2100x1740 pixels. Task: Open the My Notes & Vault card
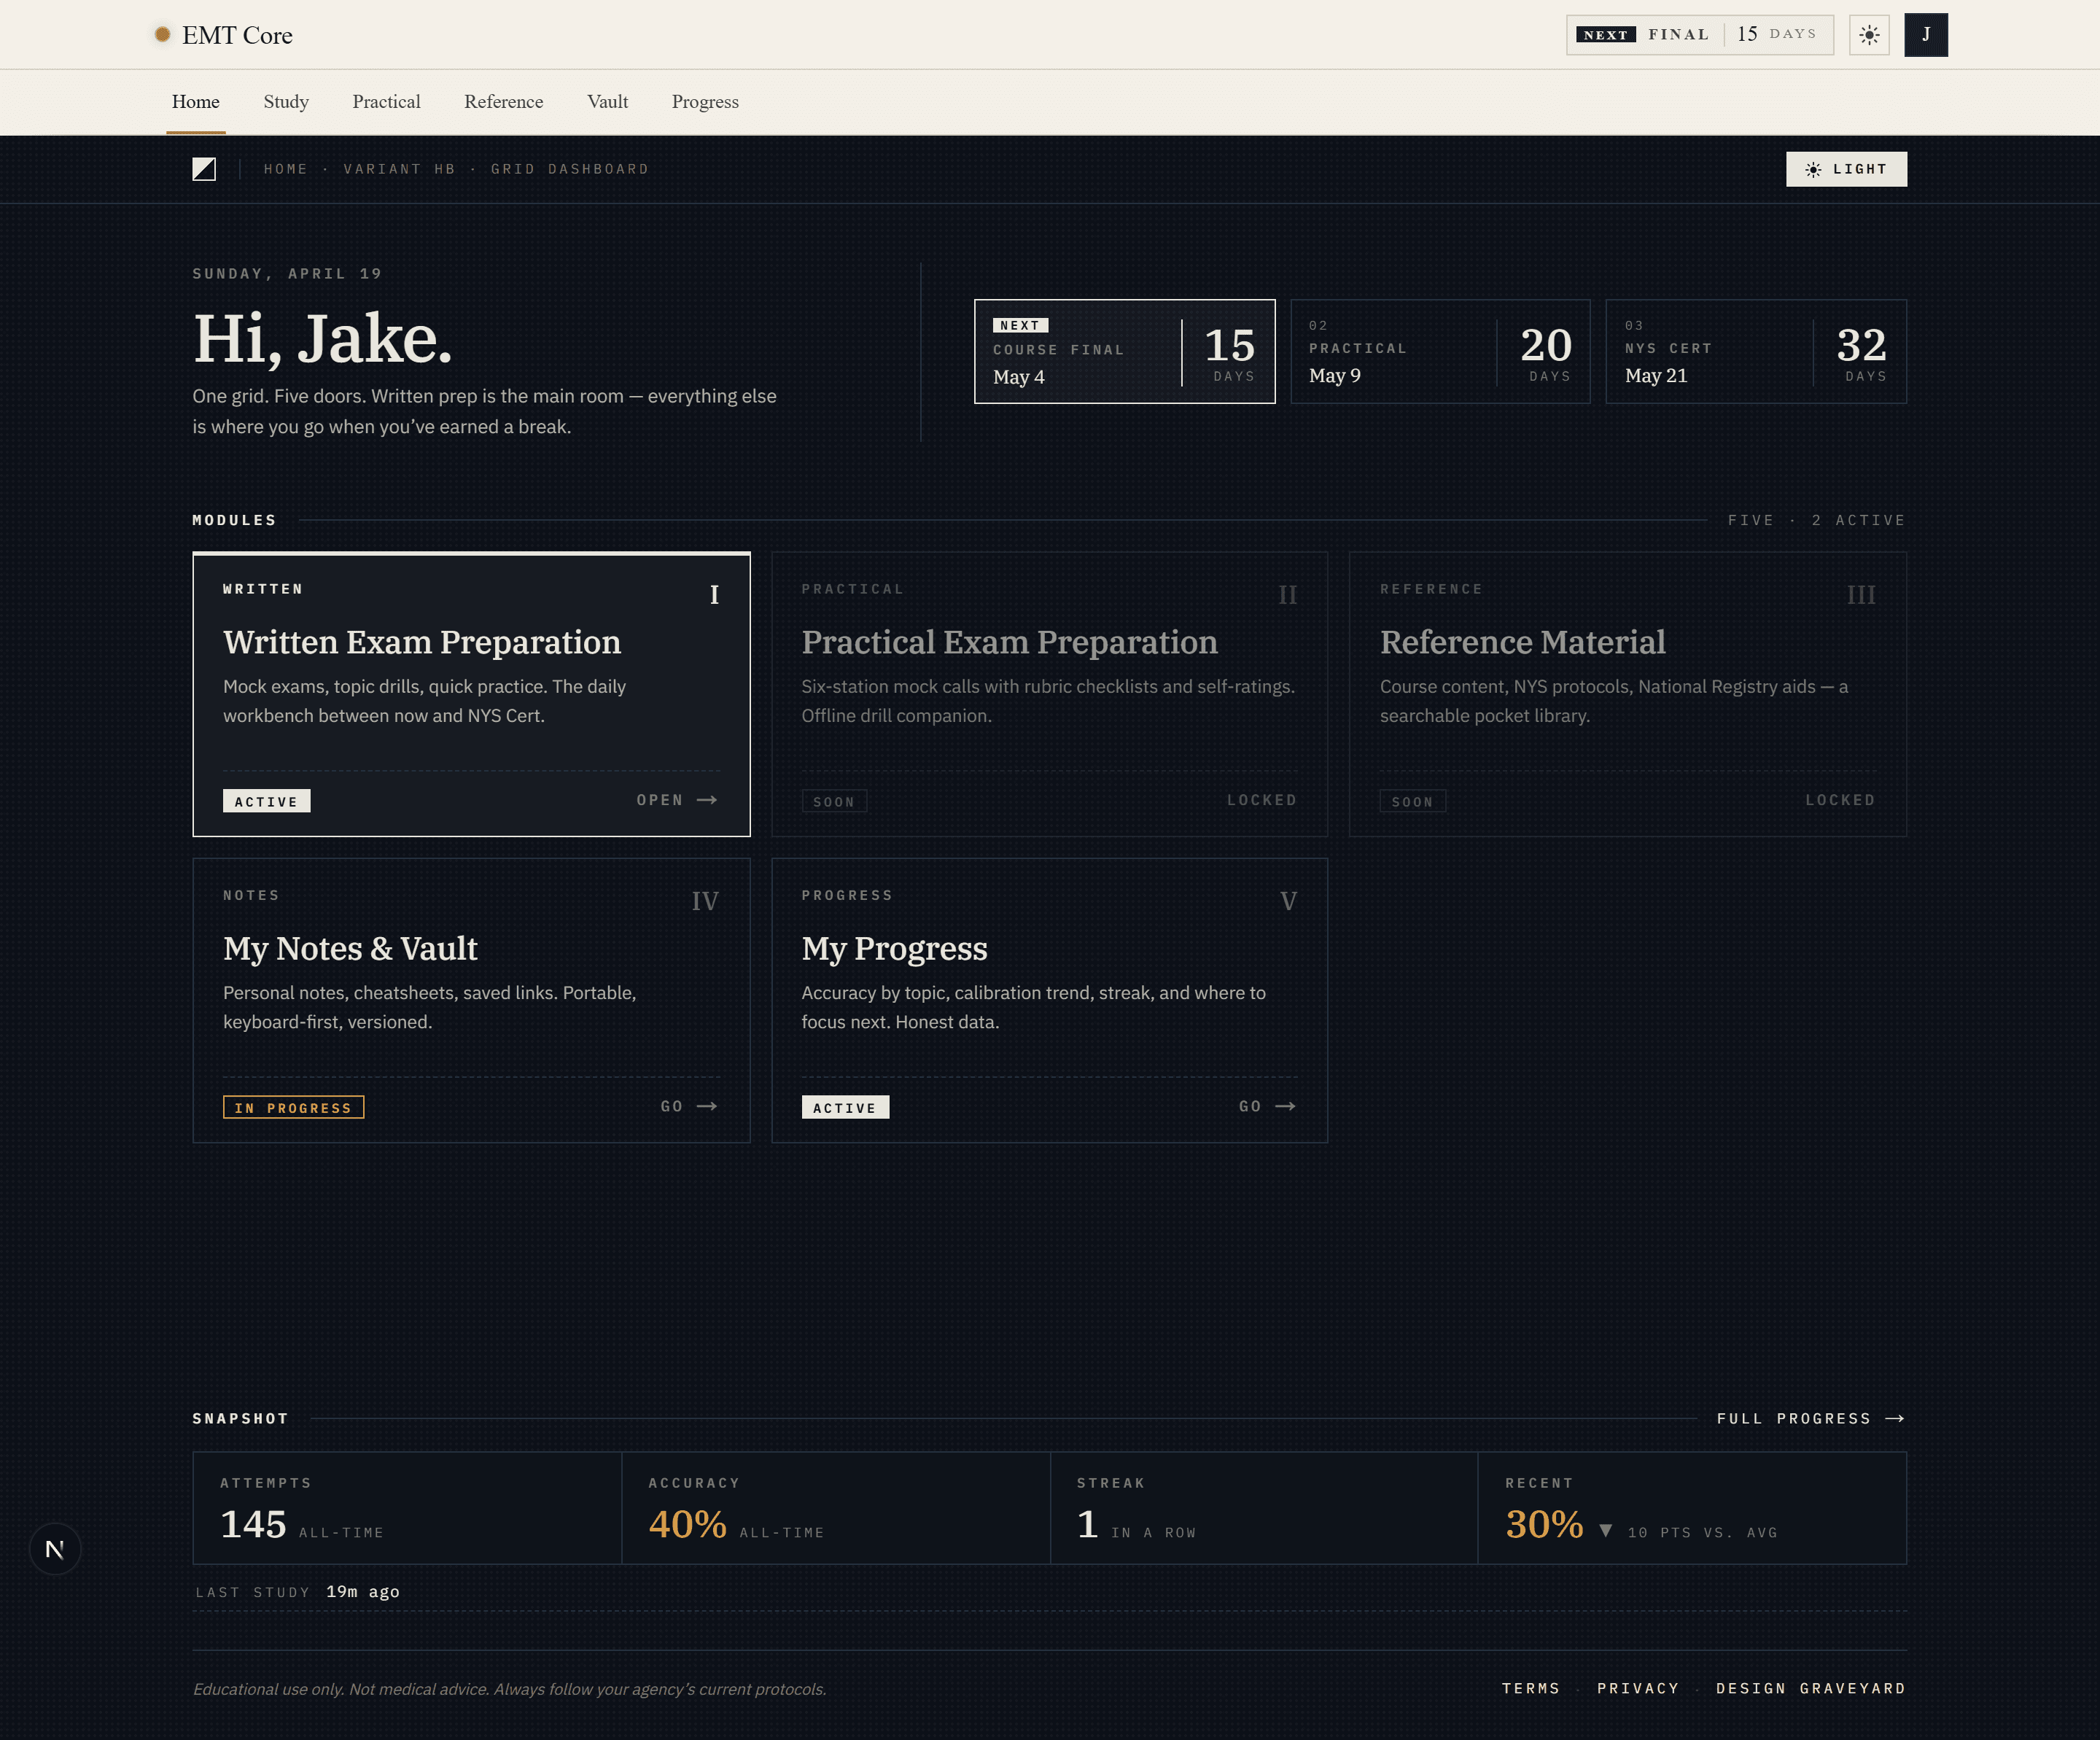click(471, 1000)
